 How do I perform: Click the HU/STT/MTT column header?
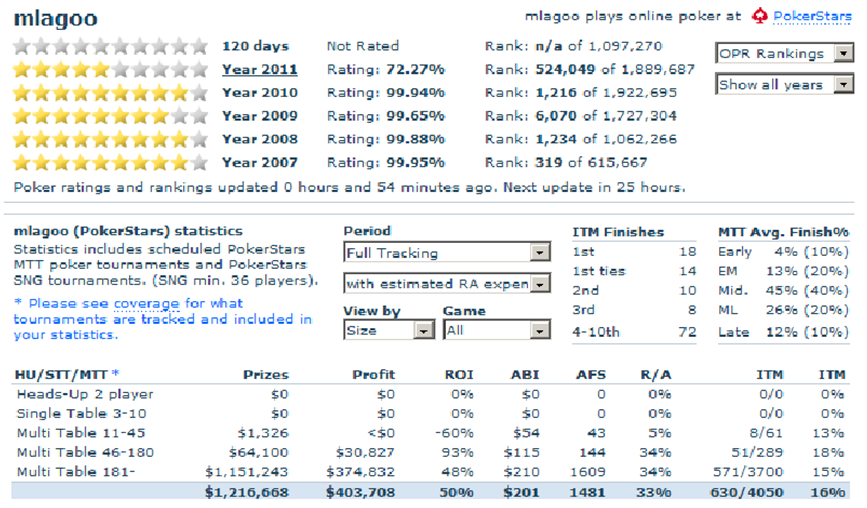(60, 374)
